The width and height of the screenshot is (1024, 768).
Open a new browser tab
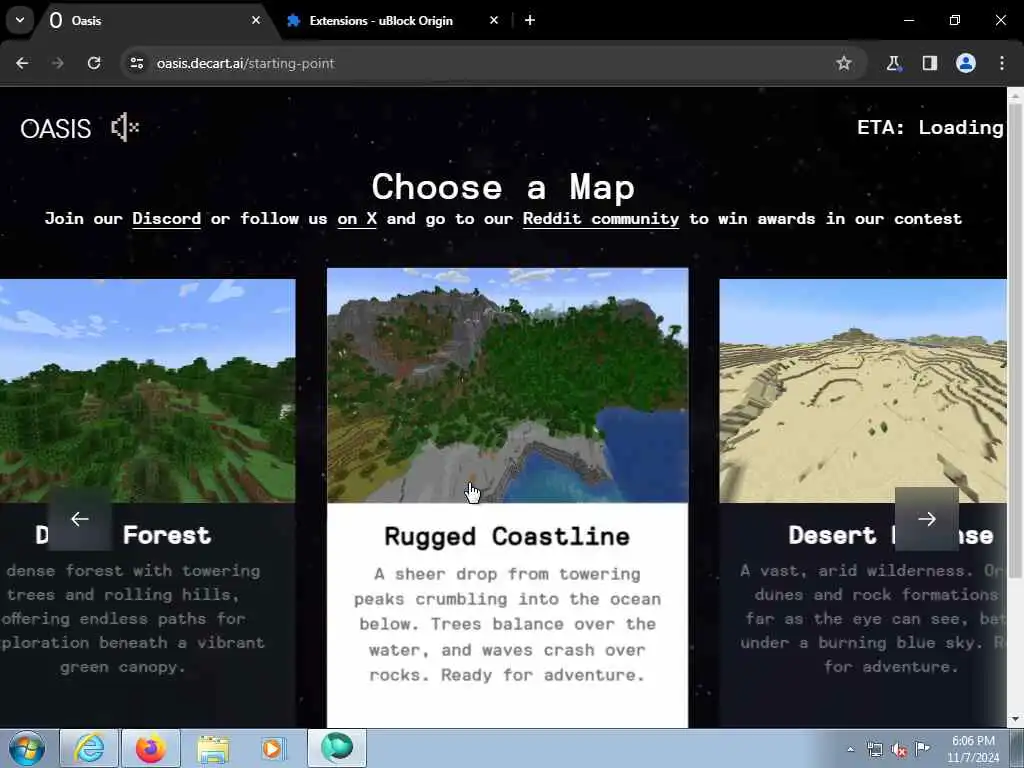530,20
